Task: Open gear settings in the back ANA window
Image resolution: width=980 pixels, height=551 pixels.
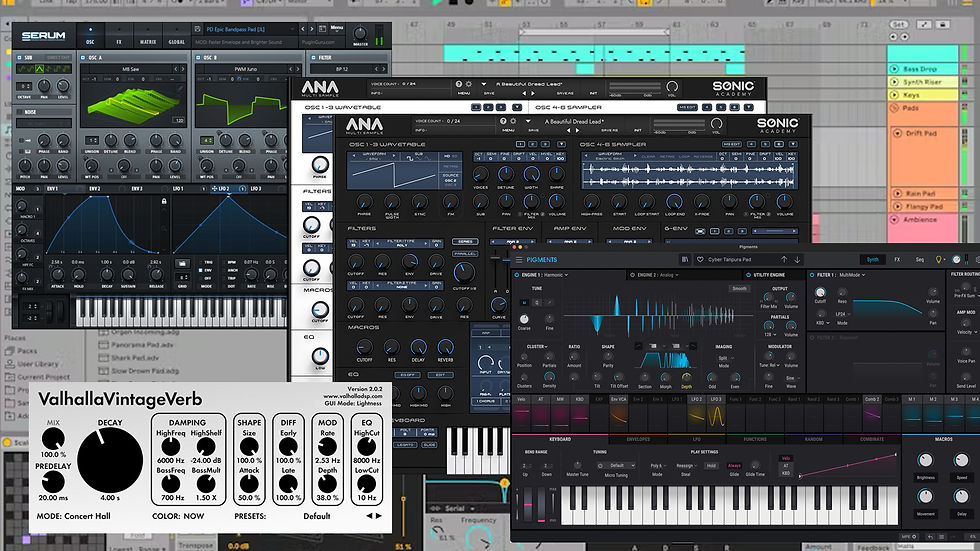Action: click(468, 84)
